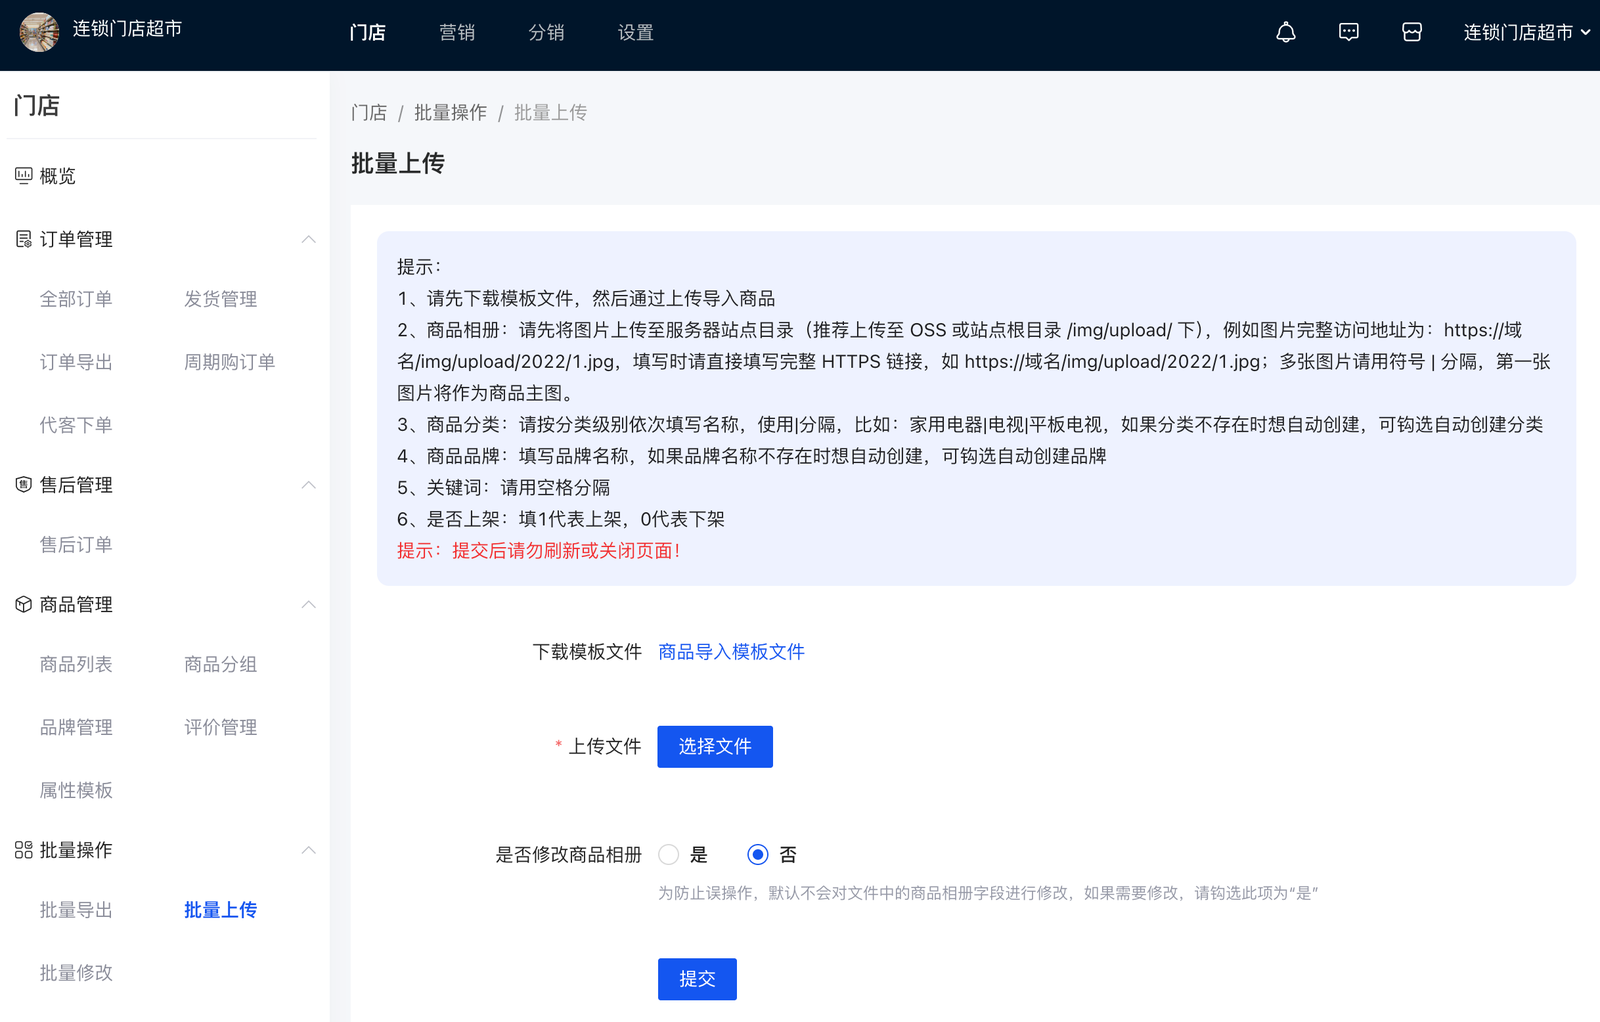The image size is (1600, 1022).
Task: Click the 概览 overview icon
Action: 24,176
